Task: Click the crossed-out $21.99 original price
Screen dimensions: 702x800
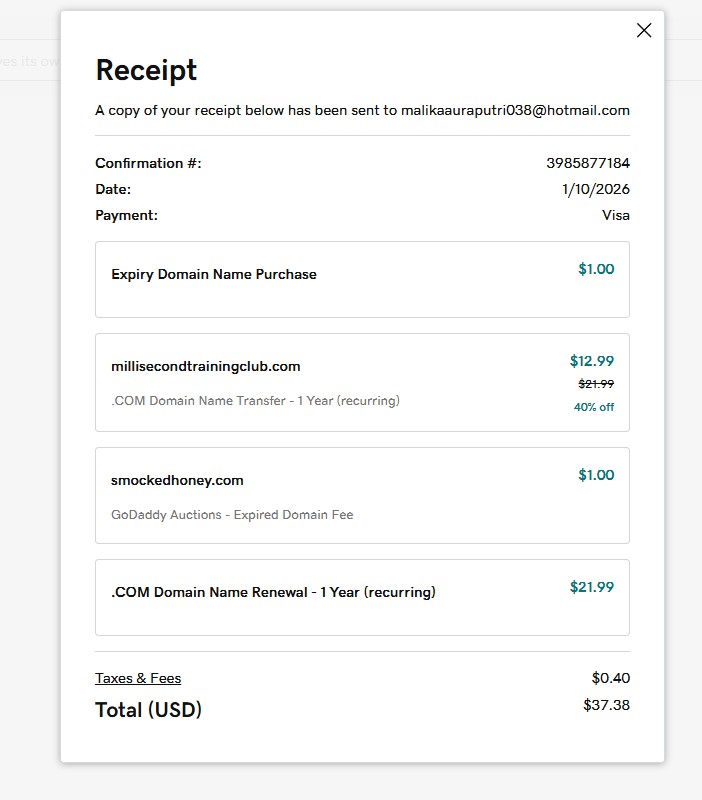Action: (x=596, y=384)
